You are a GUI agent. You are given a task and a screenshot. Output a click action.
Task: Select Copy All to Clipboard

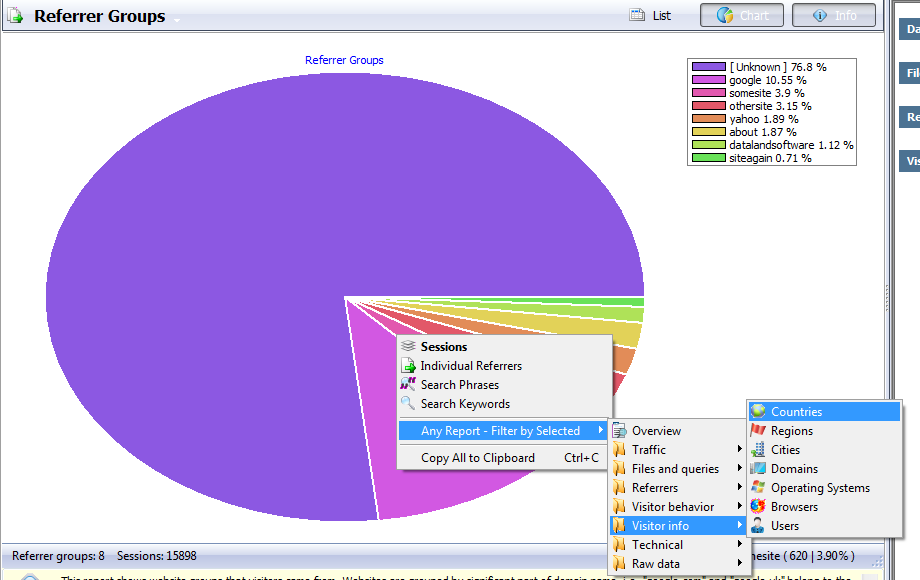pyautogui.click(x=505, y=458)
